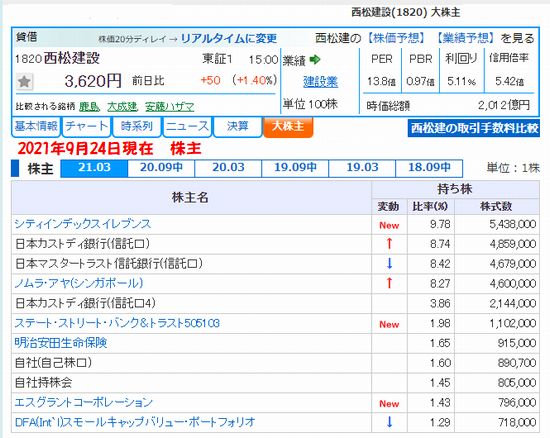Select the 18.09中 period tab
The width and height of the screenshot is (550, 438).
click(x=429, y=168)
